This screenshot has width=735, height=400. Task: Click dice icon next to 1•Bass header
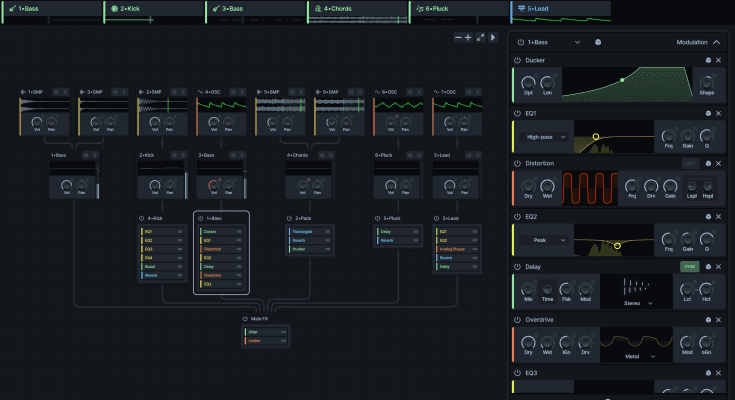pos(598,43)
